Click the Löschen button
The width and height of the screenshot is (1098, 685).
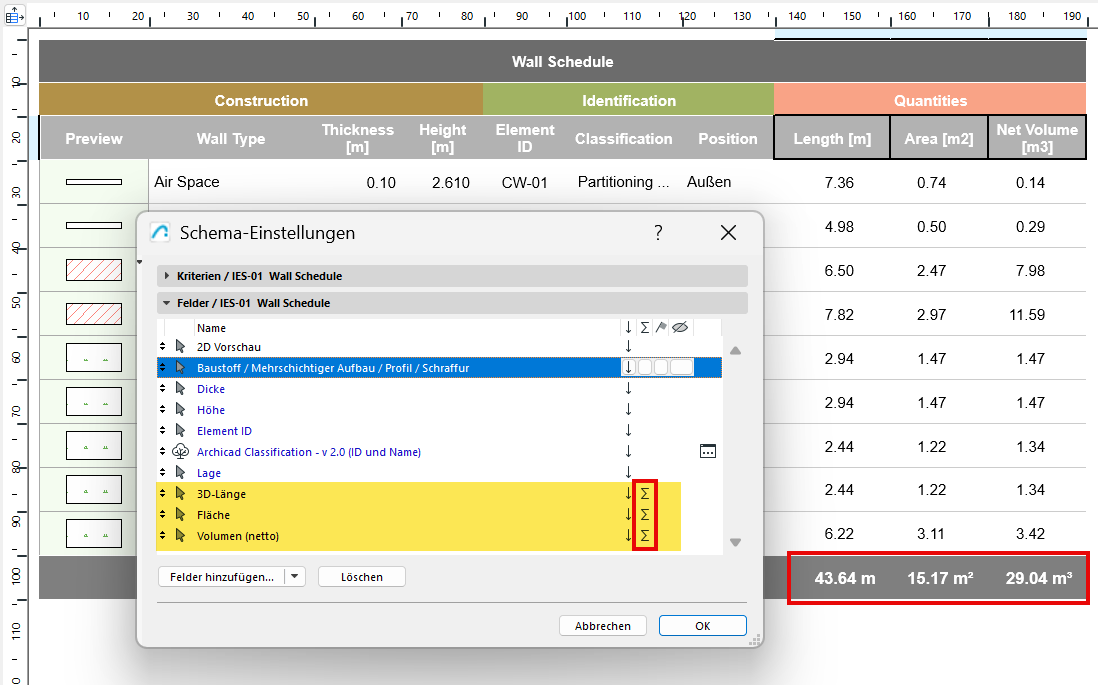[361, 577]
